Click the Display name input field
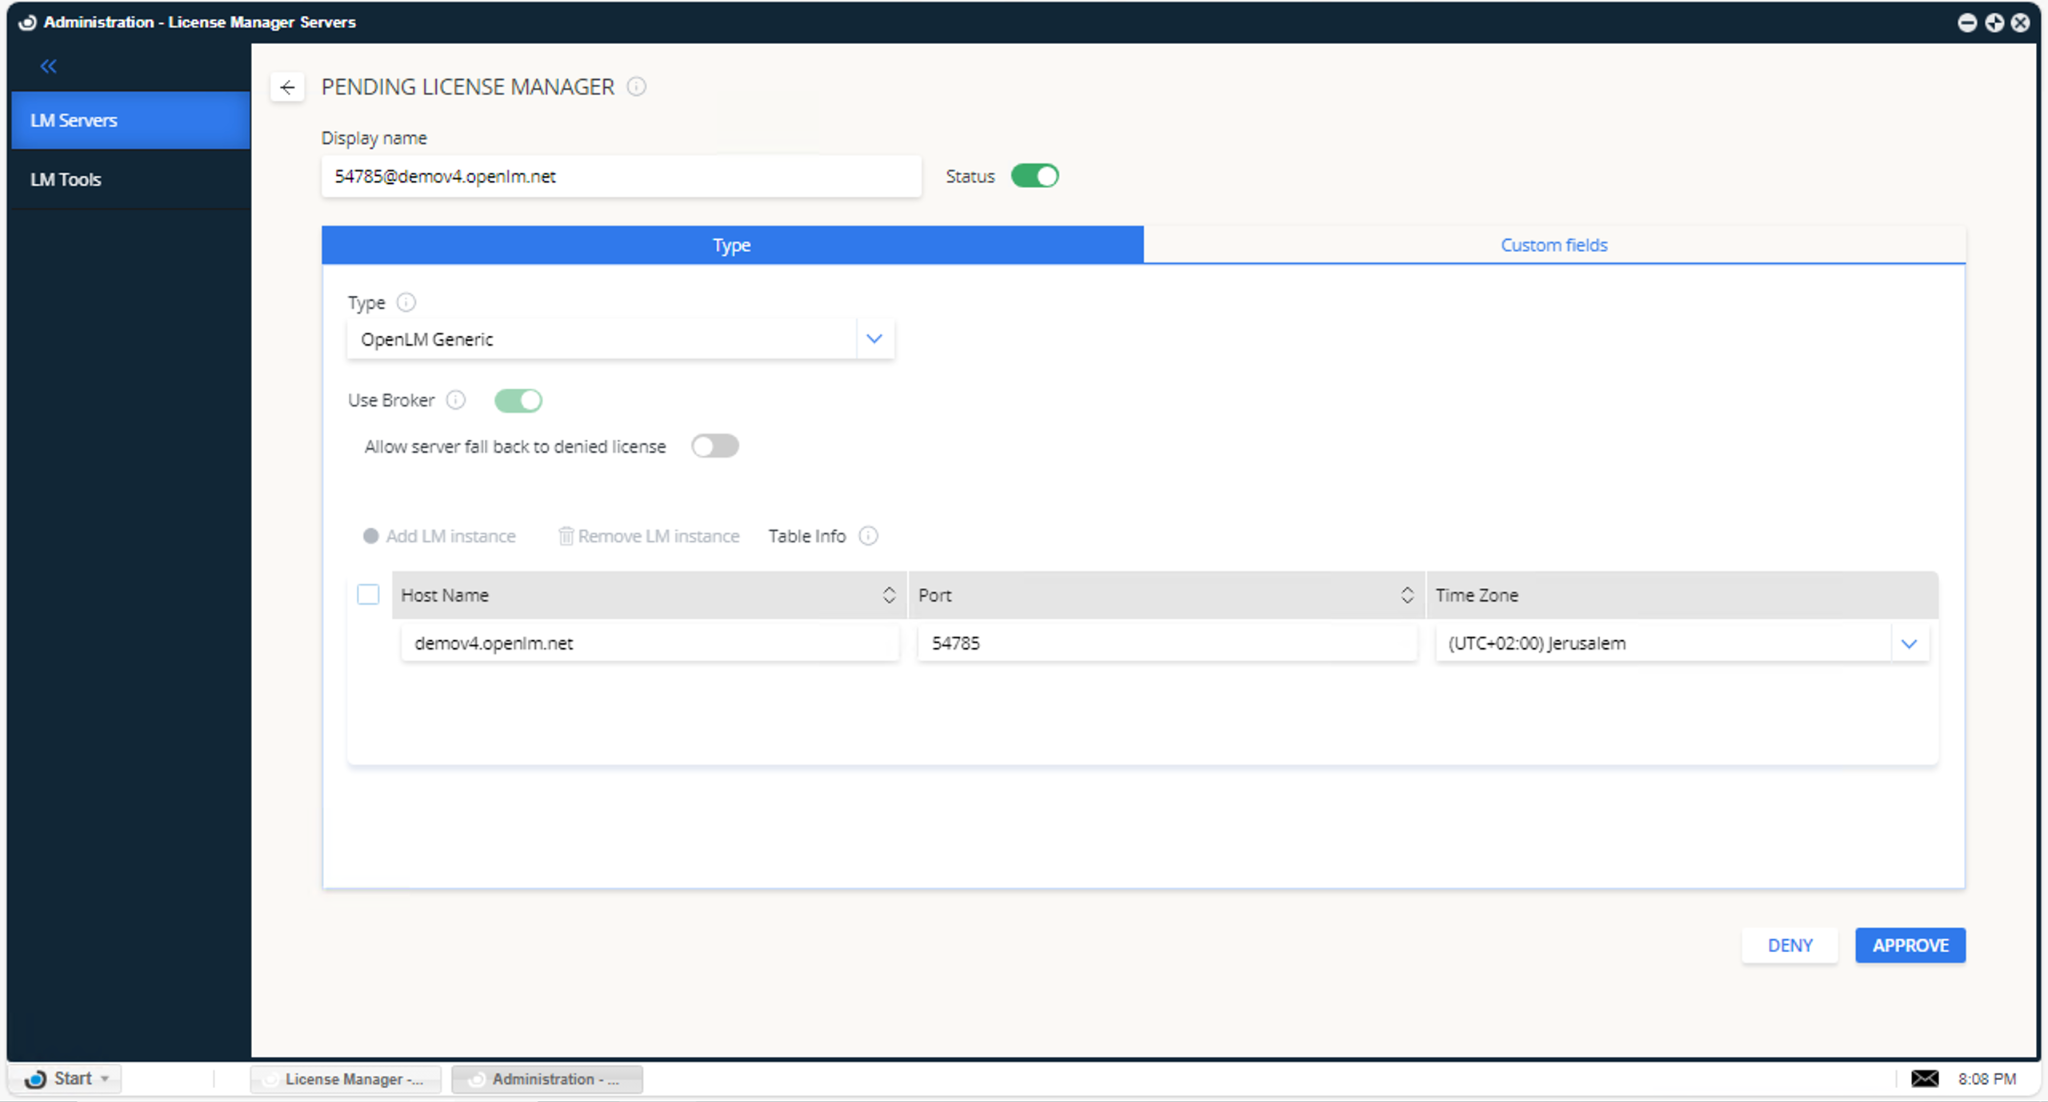 [x=620, y=176]
